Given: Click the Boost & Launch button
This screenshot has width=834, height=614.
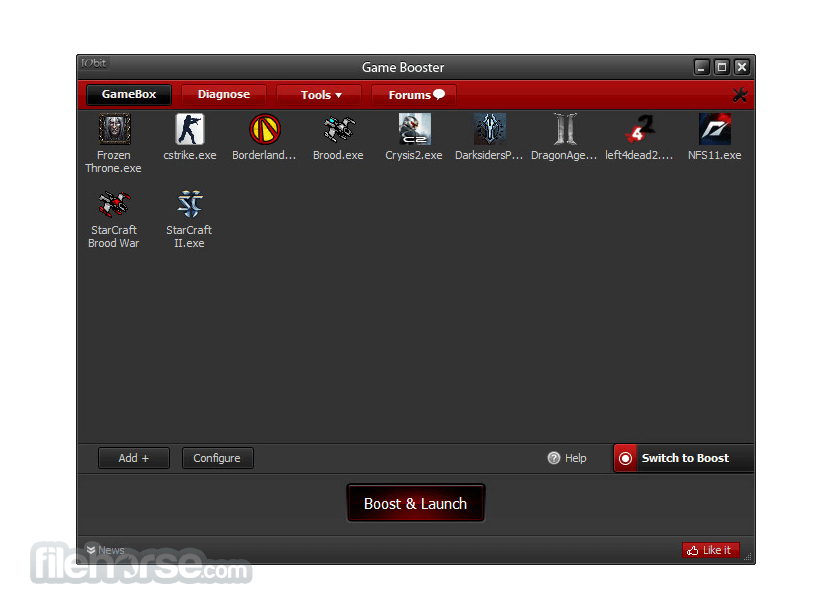Looking at the screenshot, I should tap(415, 503).
